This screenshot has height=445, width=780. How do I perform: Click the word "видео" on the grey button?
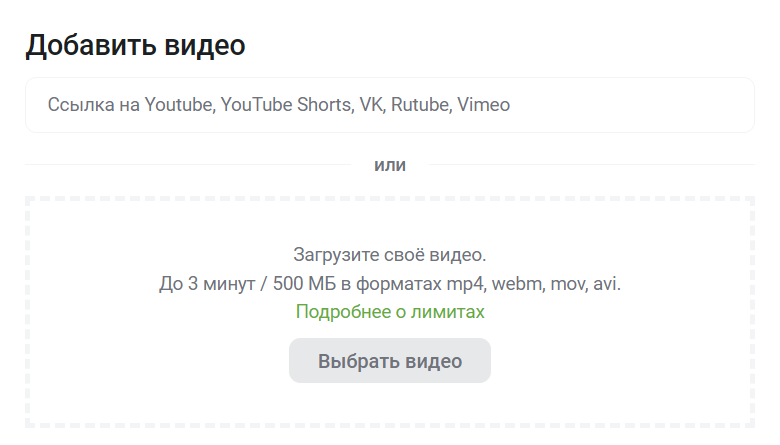point(434,361)
